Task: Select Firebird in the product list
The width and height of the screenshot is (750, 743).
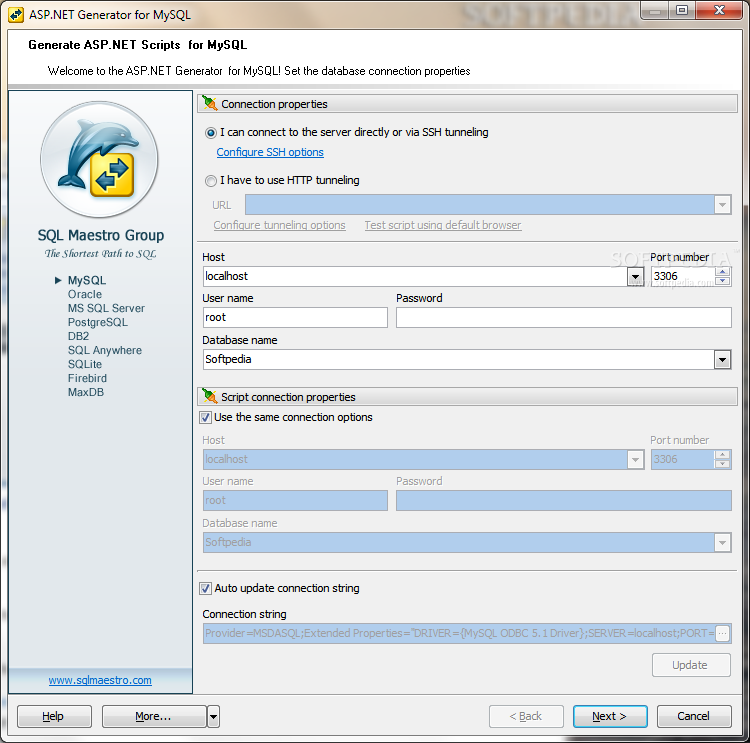Action: [87, 378]
